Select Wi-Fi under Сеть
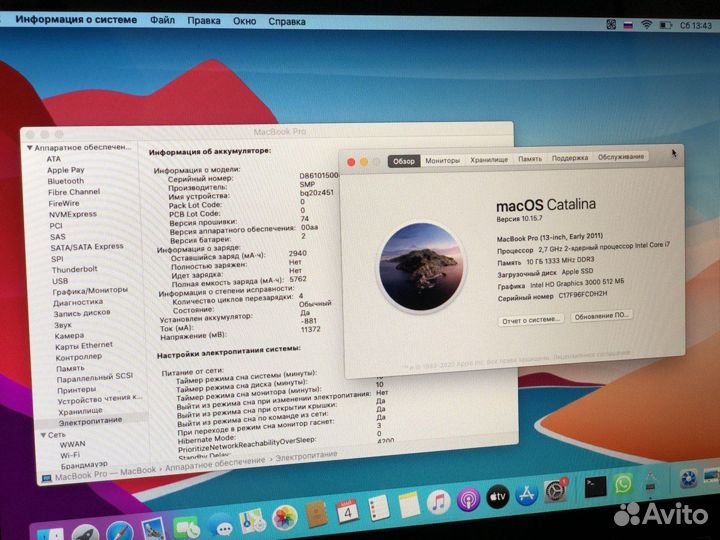 [70, 456]
